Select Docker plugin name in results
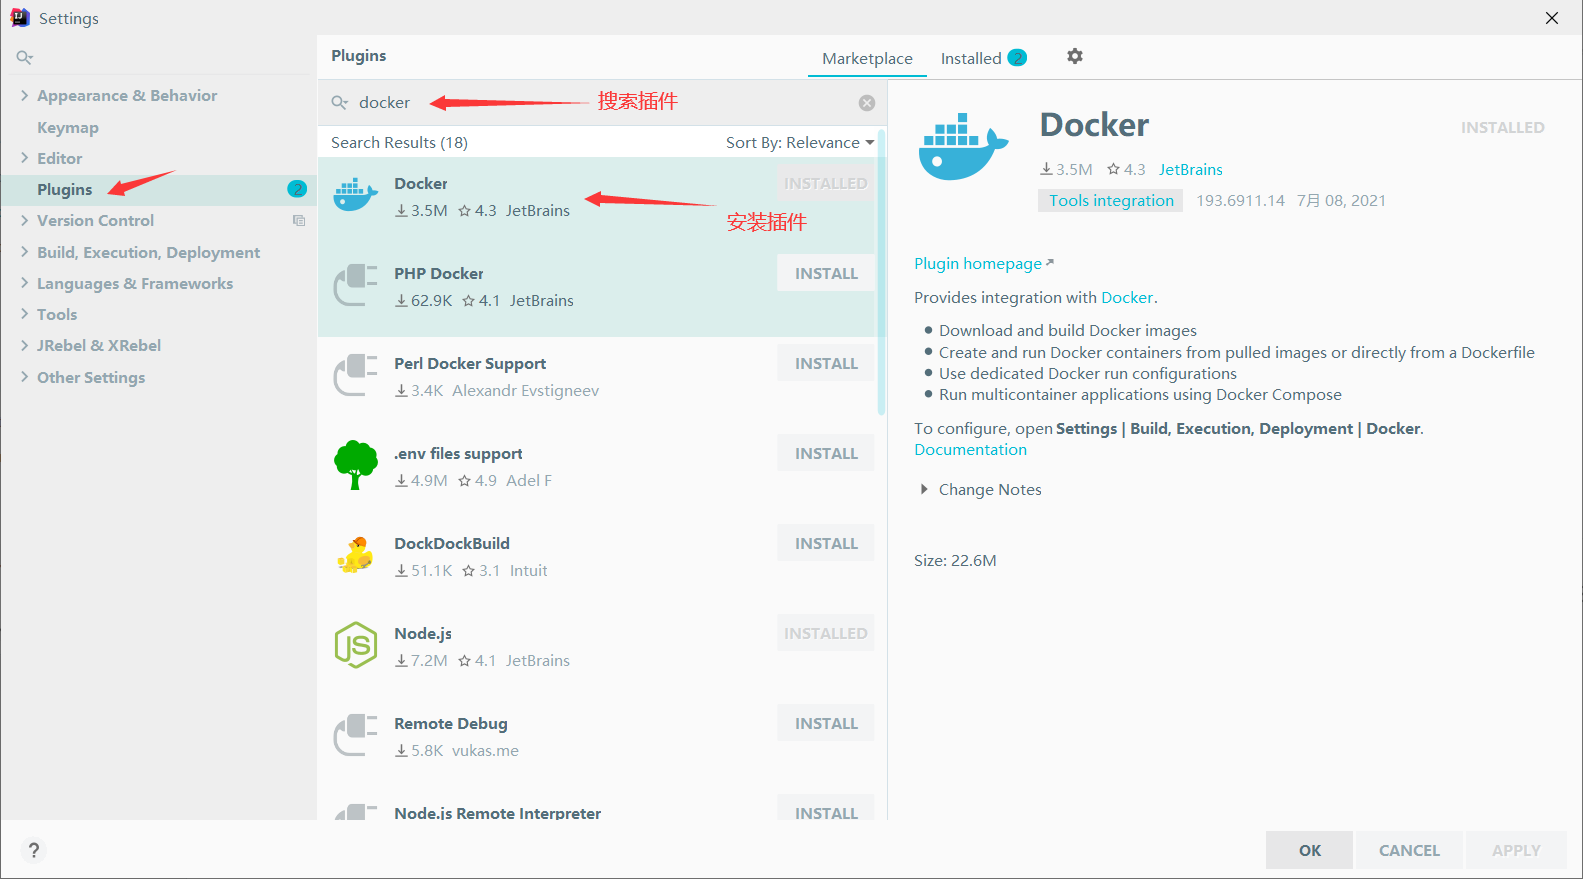Viewport: 1583px width, 879px height. click(421, 184)
